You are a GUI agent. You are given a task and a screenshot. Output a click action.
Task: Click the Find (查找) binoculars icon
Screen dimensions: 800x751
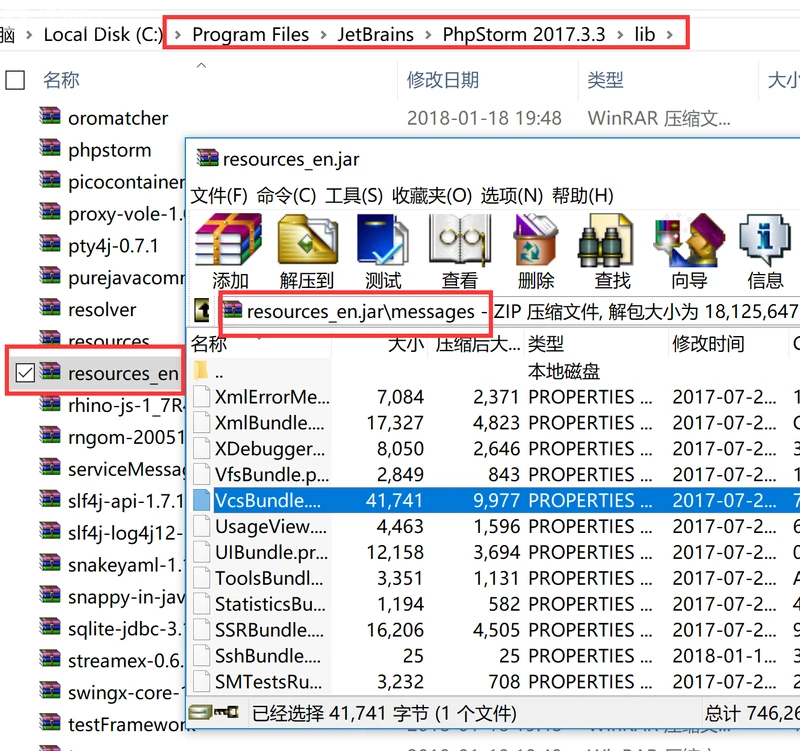tap(606, 241)
